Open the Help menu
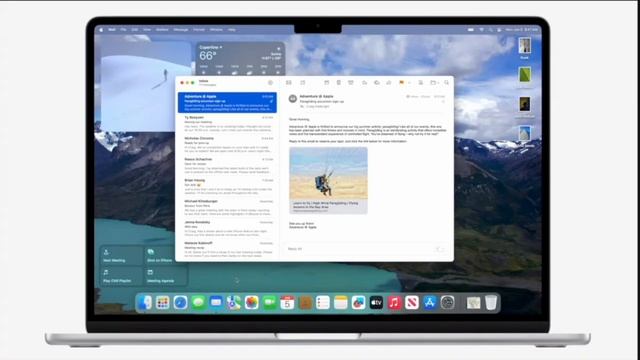 tap(232, 30)
